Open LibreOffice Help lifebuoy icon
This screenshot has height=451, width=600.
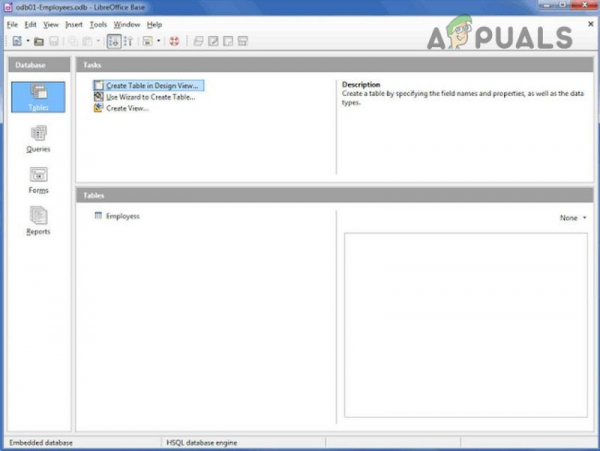click(174, 41)
